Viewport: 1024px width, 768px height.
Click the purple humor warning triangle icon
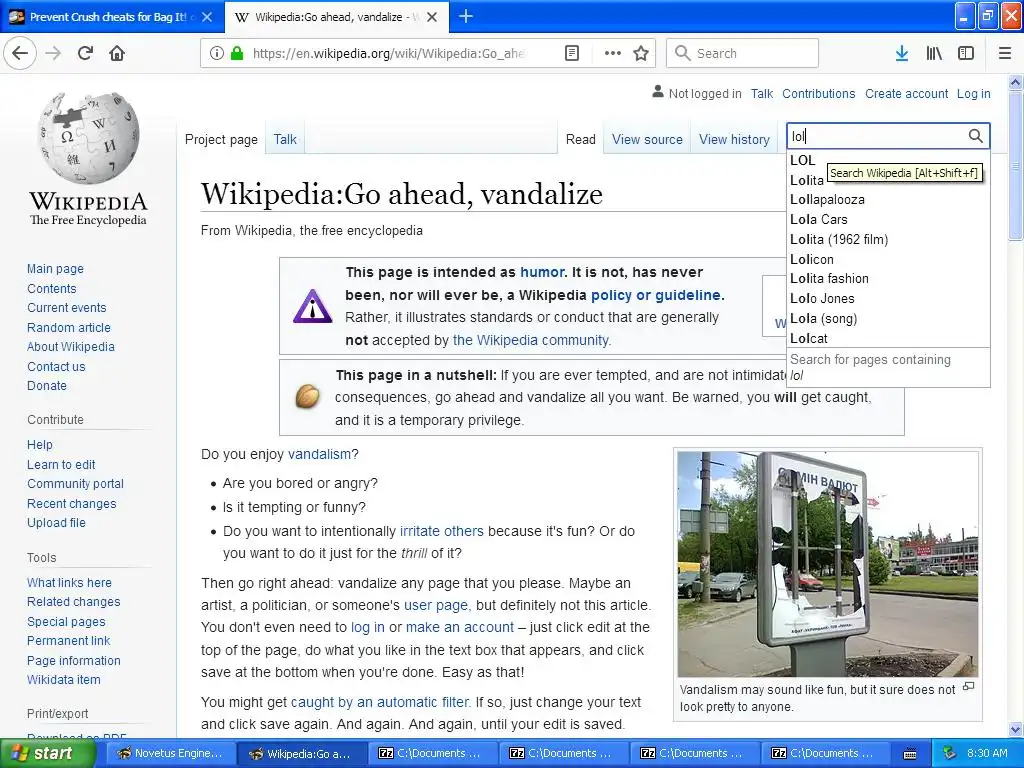[312, 306]
